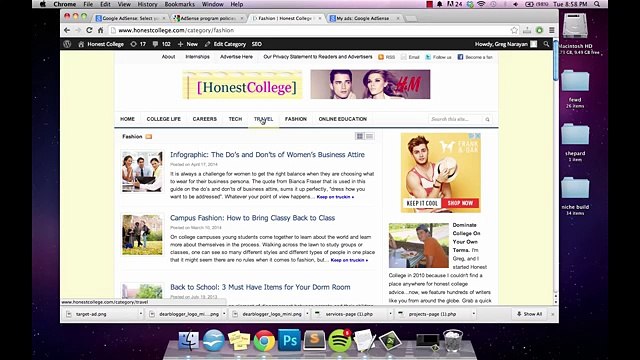Click the admin bar search magnifier

click(546, 44)
